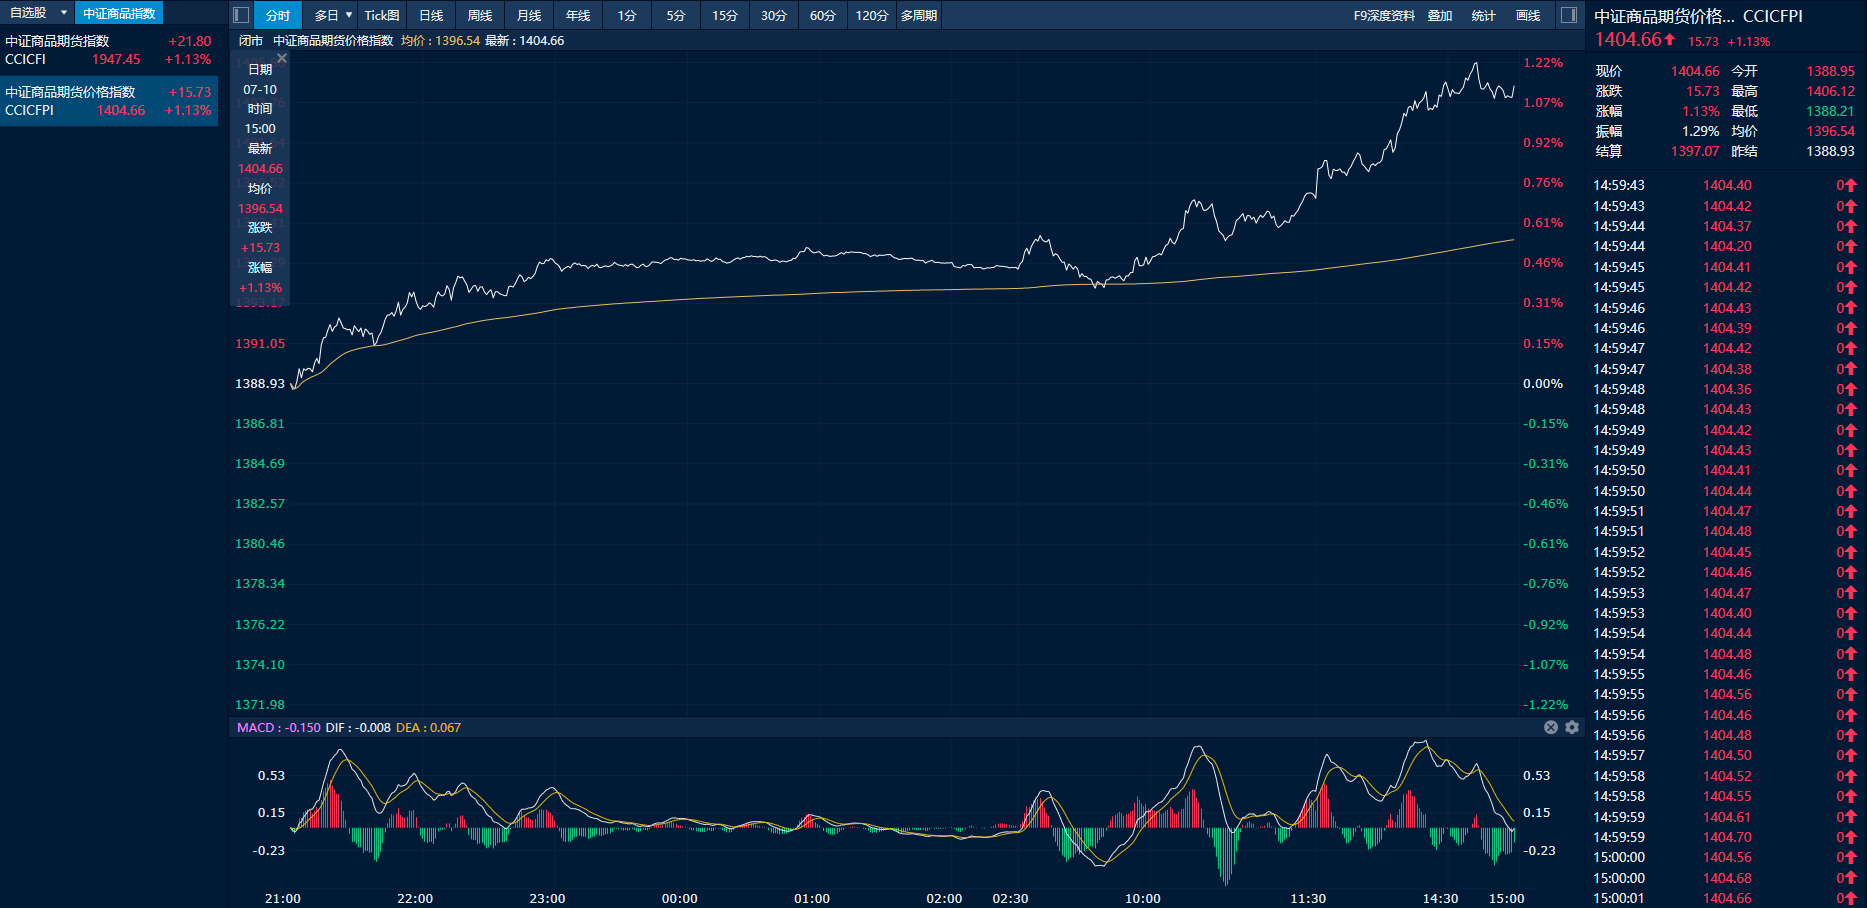Click the tick price 1404.70
The image size is (1867, 908).
[1727, 837]
